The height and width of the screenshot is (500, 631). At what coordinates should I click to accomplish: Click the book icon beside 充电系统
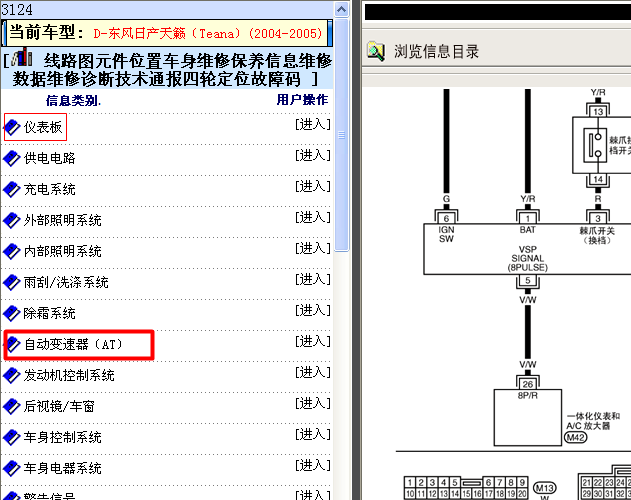click(x=12, y=189)
